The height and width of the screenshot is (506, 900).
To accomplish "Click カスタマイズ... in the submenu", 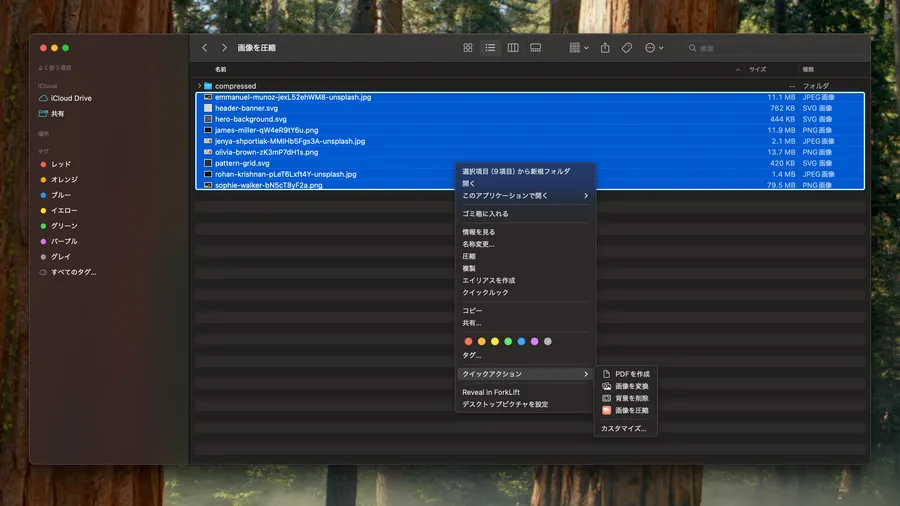I will (x=624, y=429).
